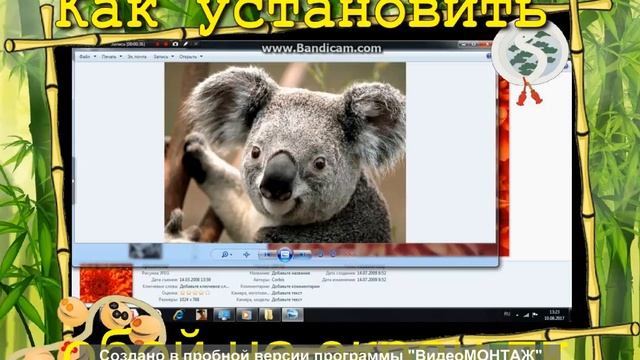Click the Corbis author value
Viewport: 640px width, 360px height.
[278, 280]
